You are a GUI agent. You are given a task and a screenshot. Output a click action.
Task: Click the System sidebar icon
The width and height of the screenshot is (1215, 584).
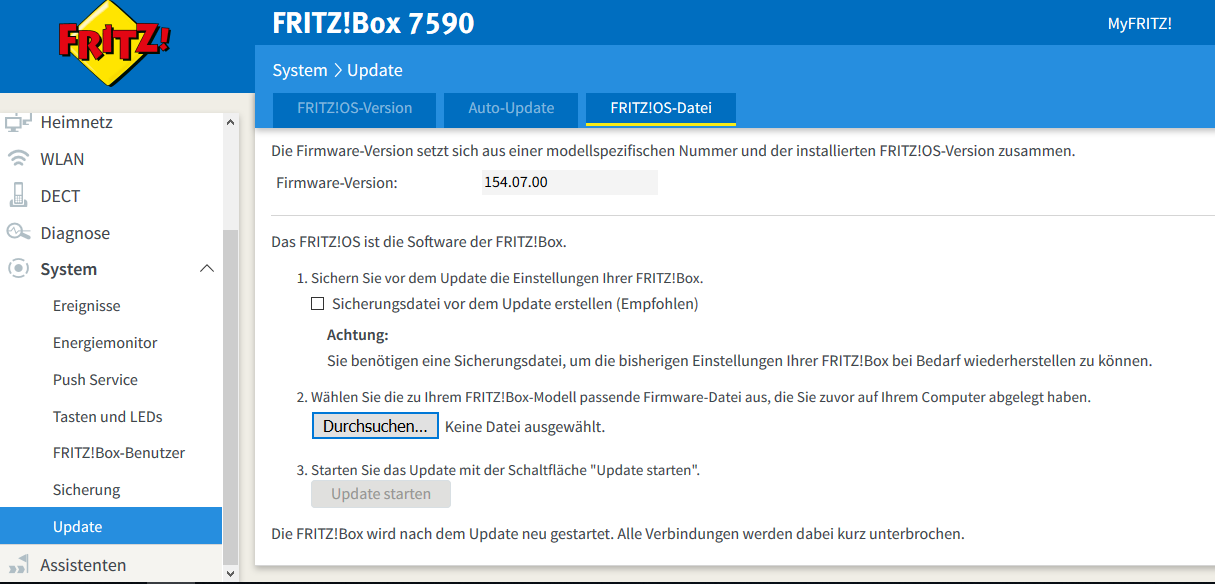tap(18, 269)
